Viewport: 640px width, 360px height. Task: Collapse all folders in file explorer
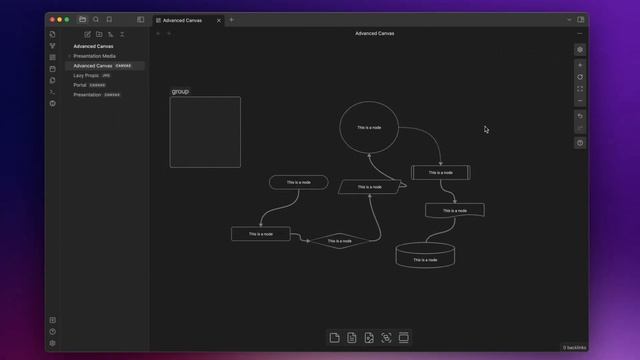click(122, 34)
